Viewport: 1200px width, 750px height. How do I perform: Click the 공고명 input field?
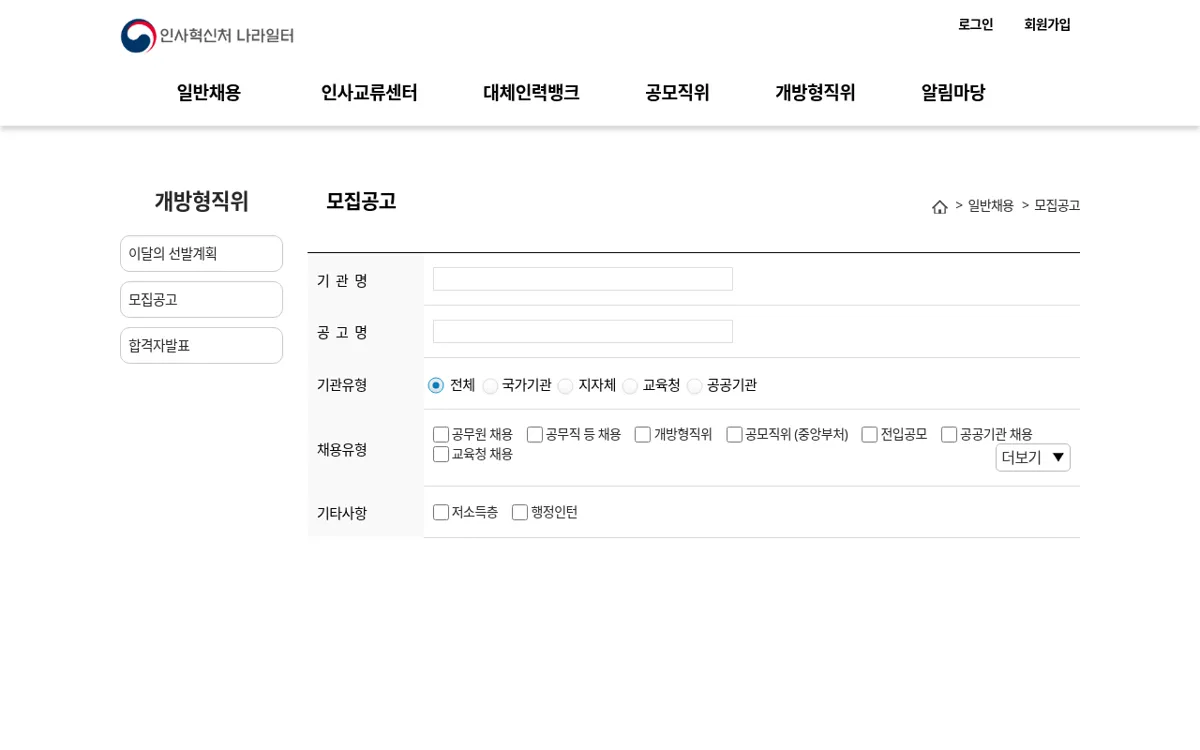coord(583,332)
